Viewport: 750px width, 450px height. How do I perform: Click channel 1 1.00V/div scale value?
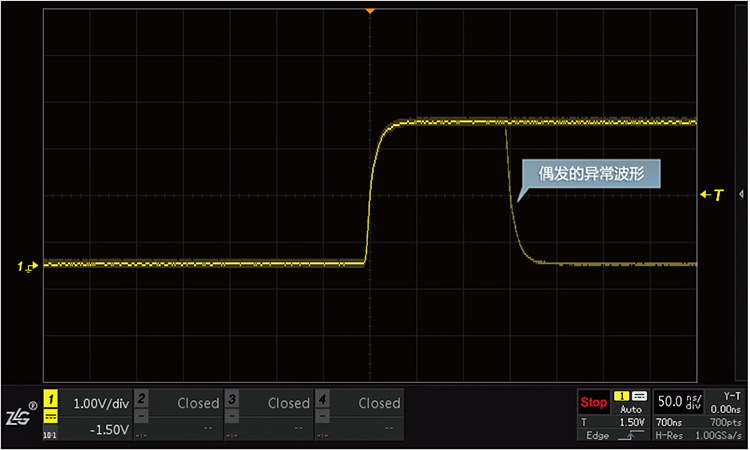pos(101,404)
